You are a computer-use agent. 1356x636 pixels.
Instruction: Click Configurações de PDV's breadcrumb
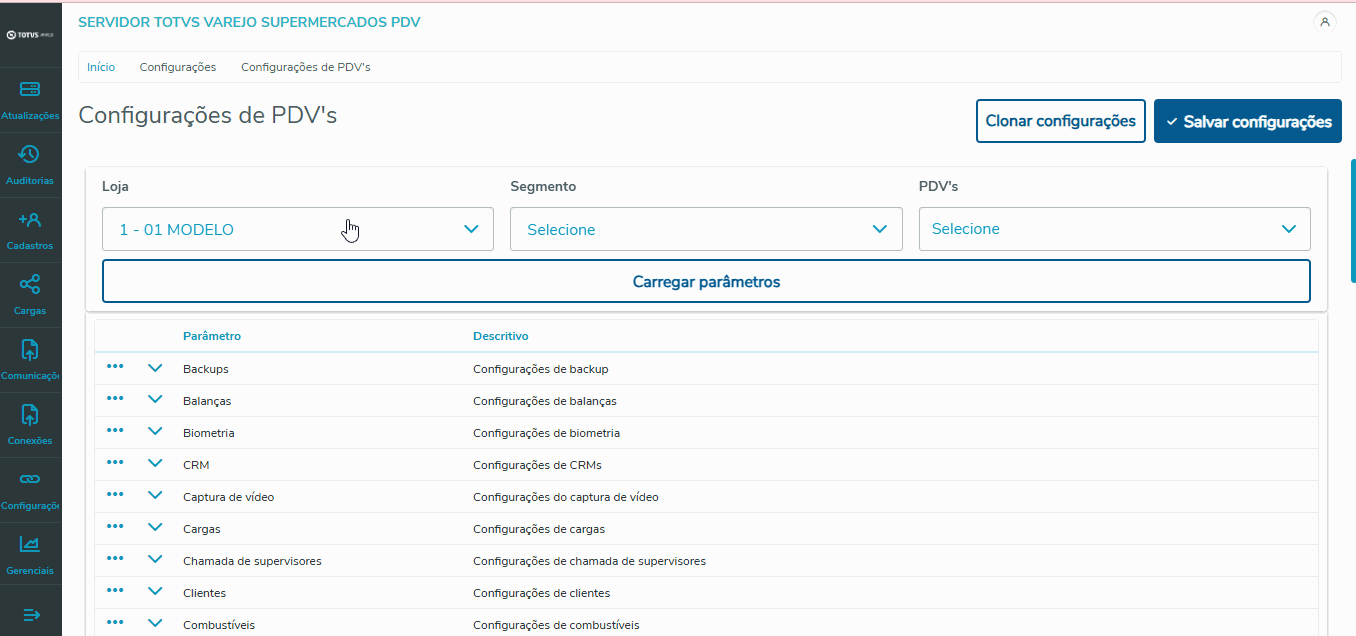point(306,67)
